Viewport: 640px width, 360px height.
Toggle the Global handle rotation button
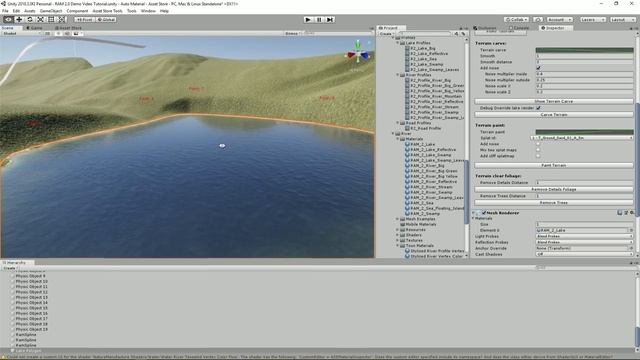click(106, 19)
